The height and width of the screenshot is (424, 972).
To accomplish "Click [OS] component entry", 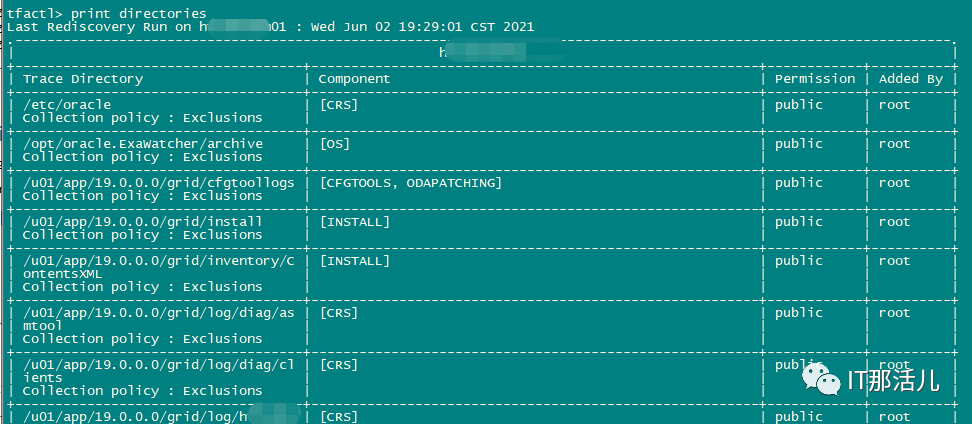I will [x=335, y=144].
